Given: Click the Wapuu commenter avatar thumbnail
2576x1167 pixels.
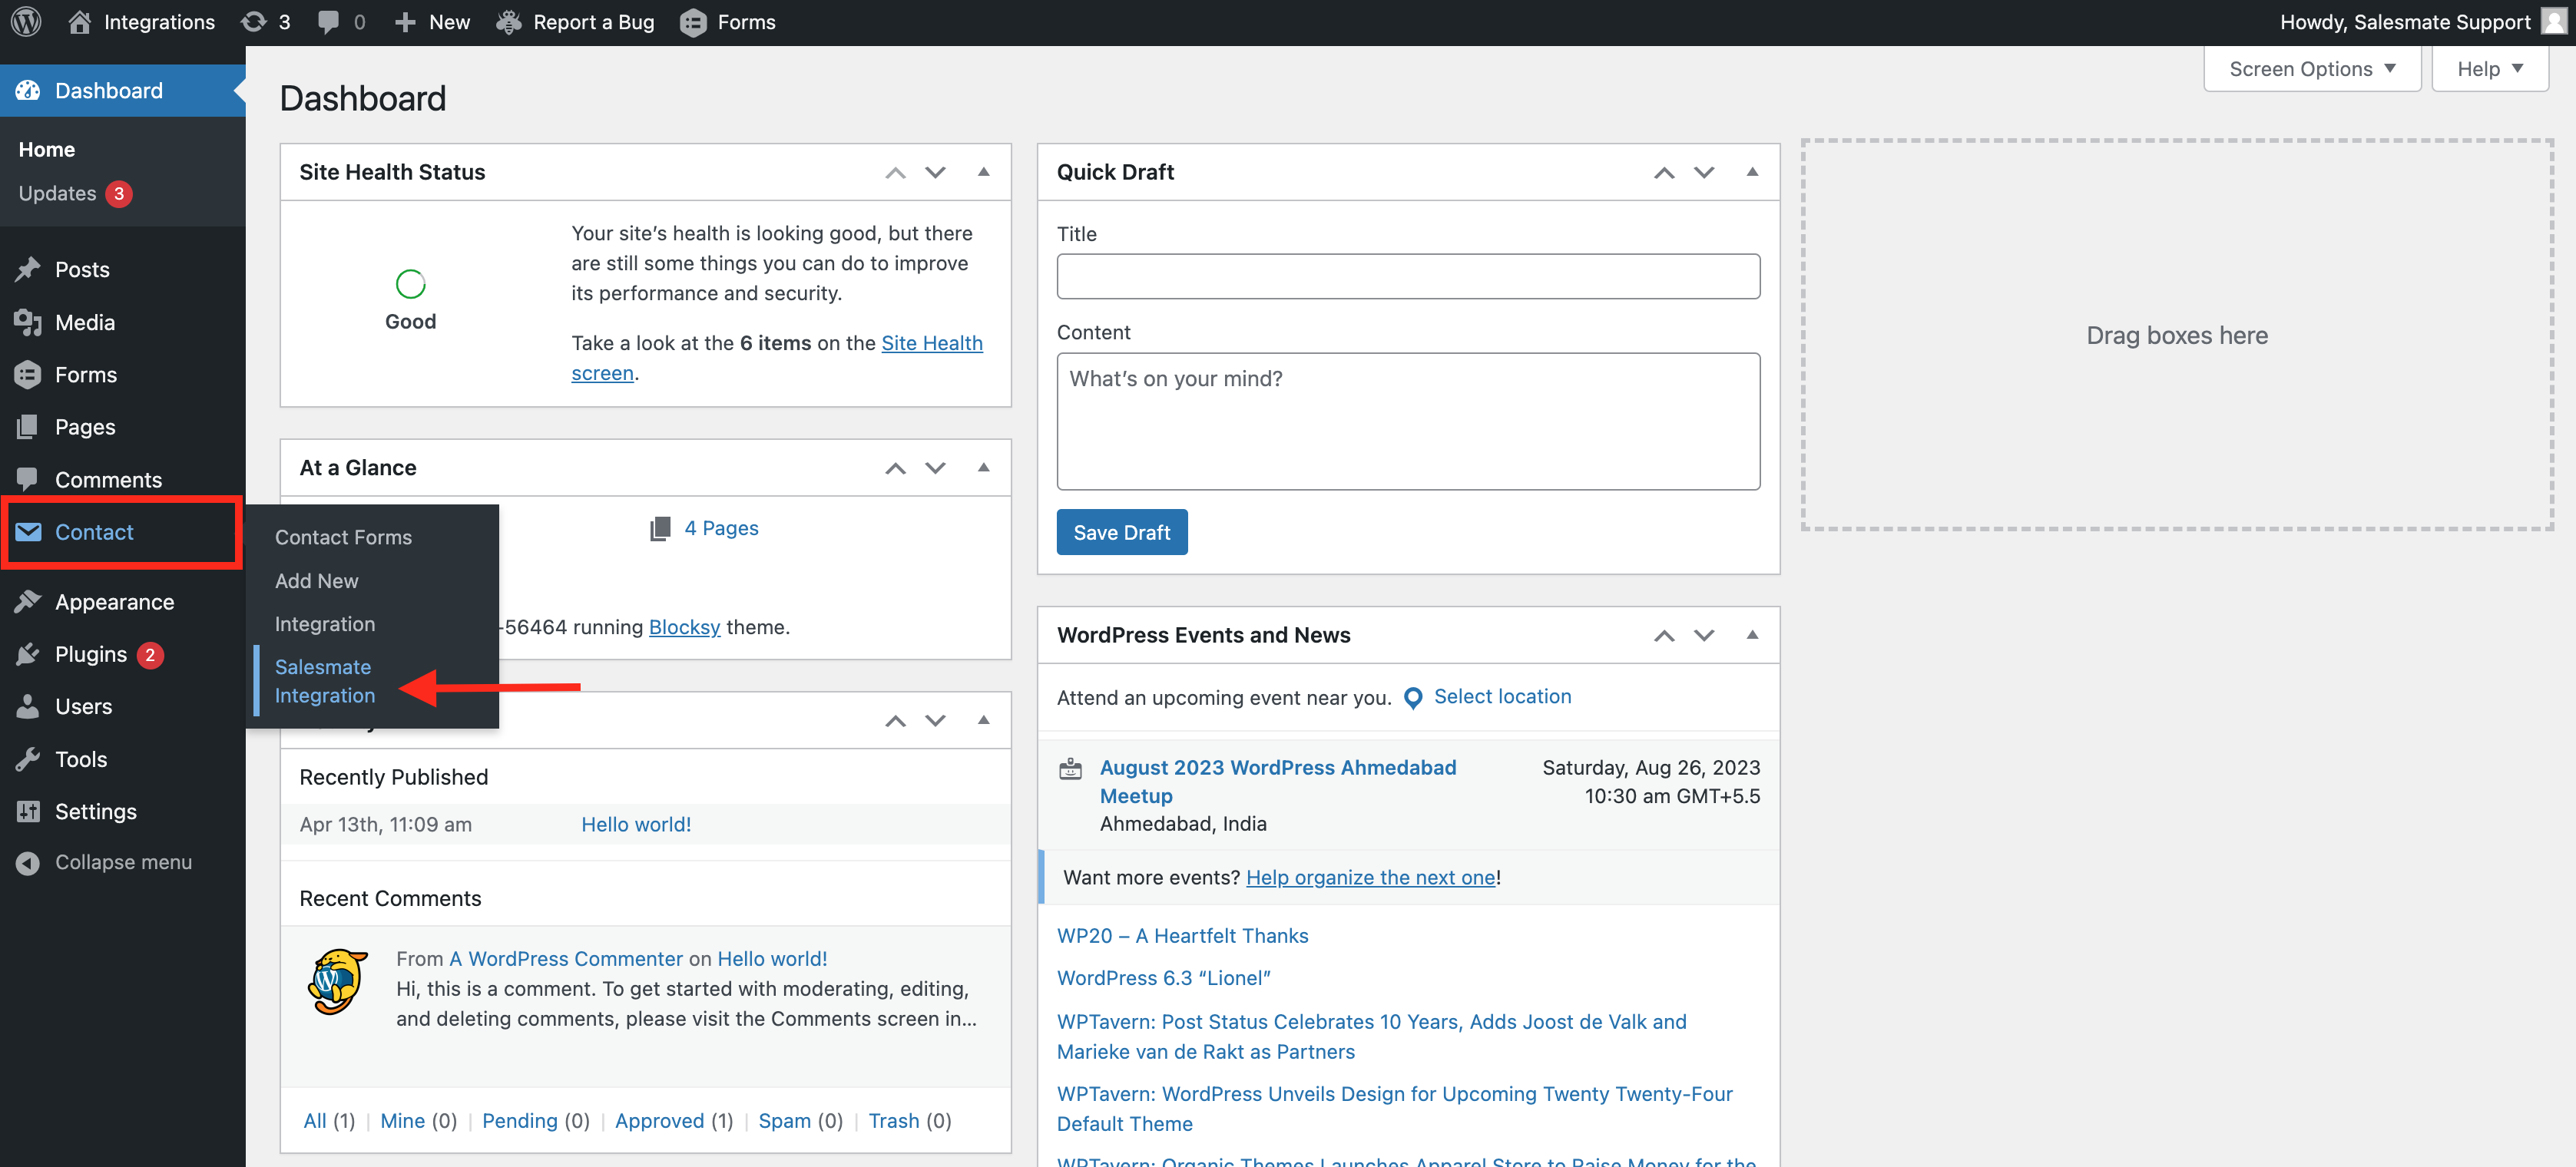Looking at the screenshot, I should click(338, 982).
